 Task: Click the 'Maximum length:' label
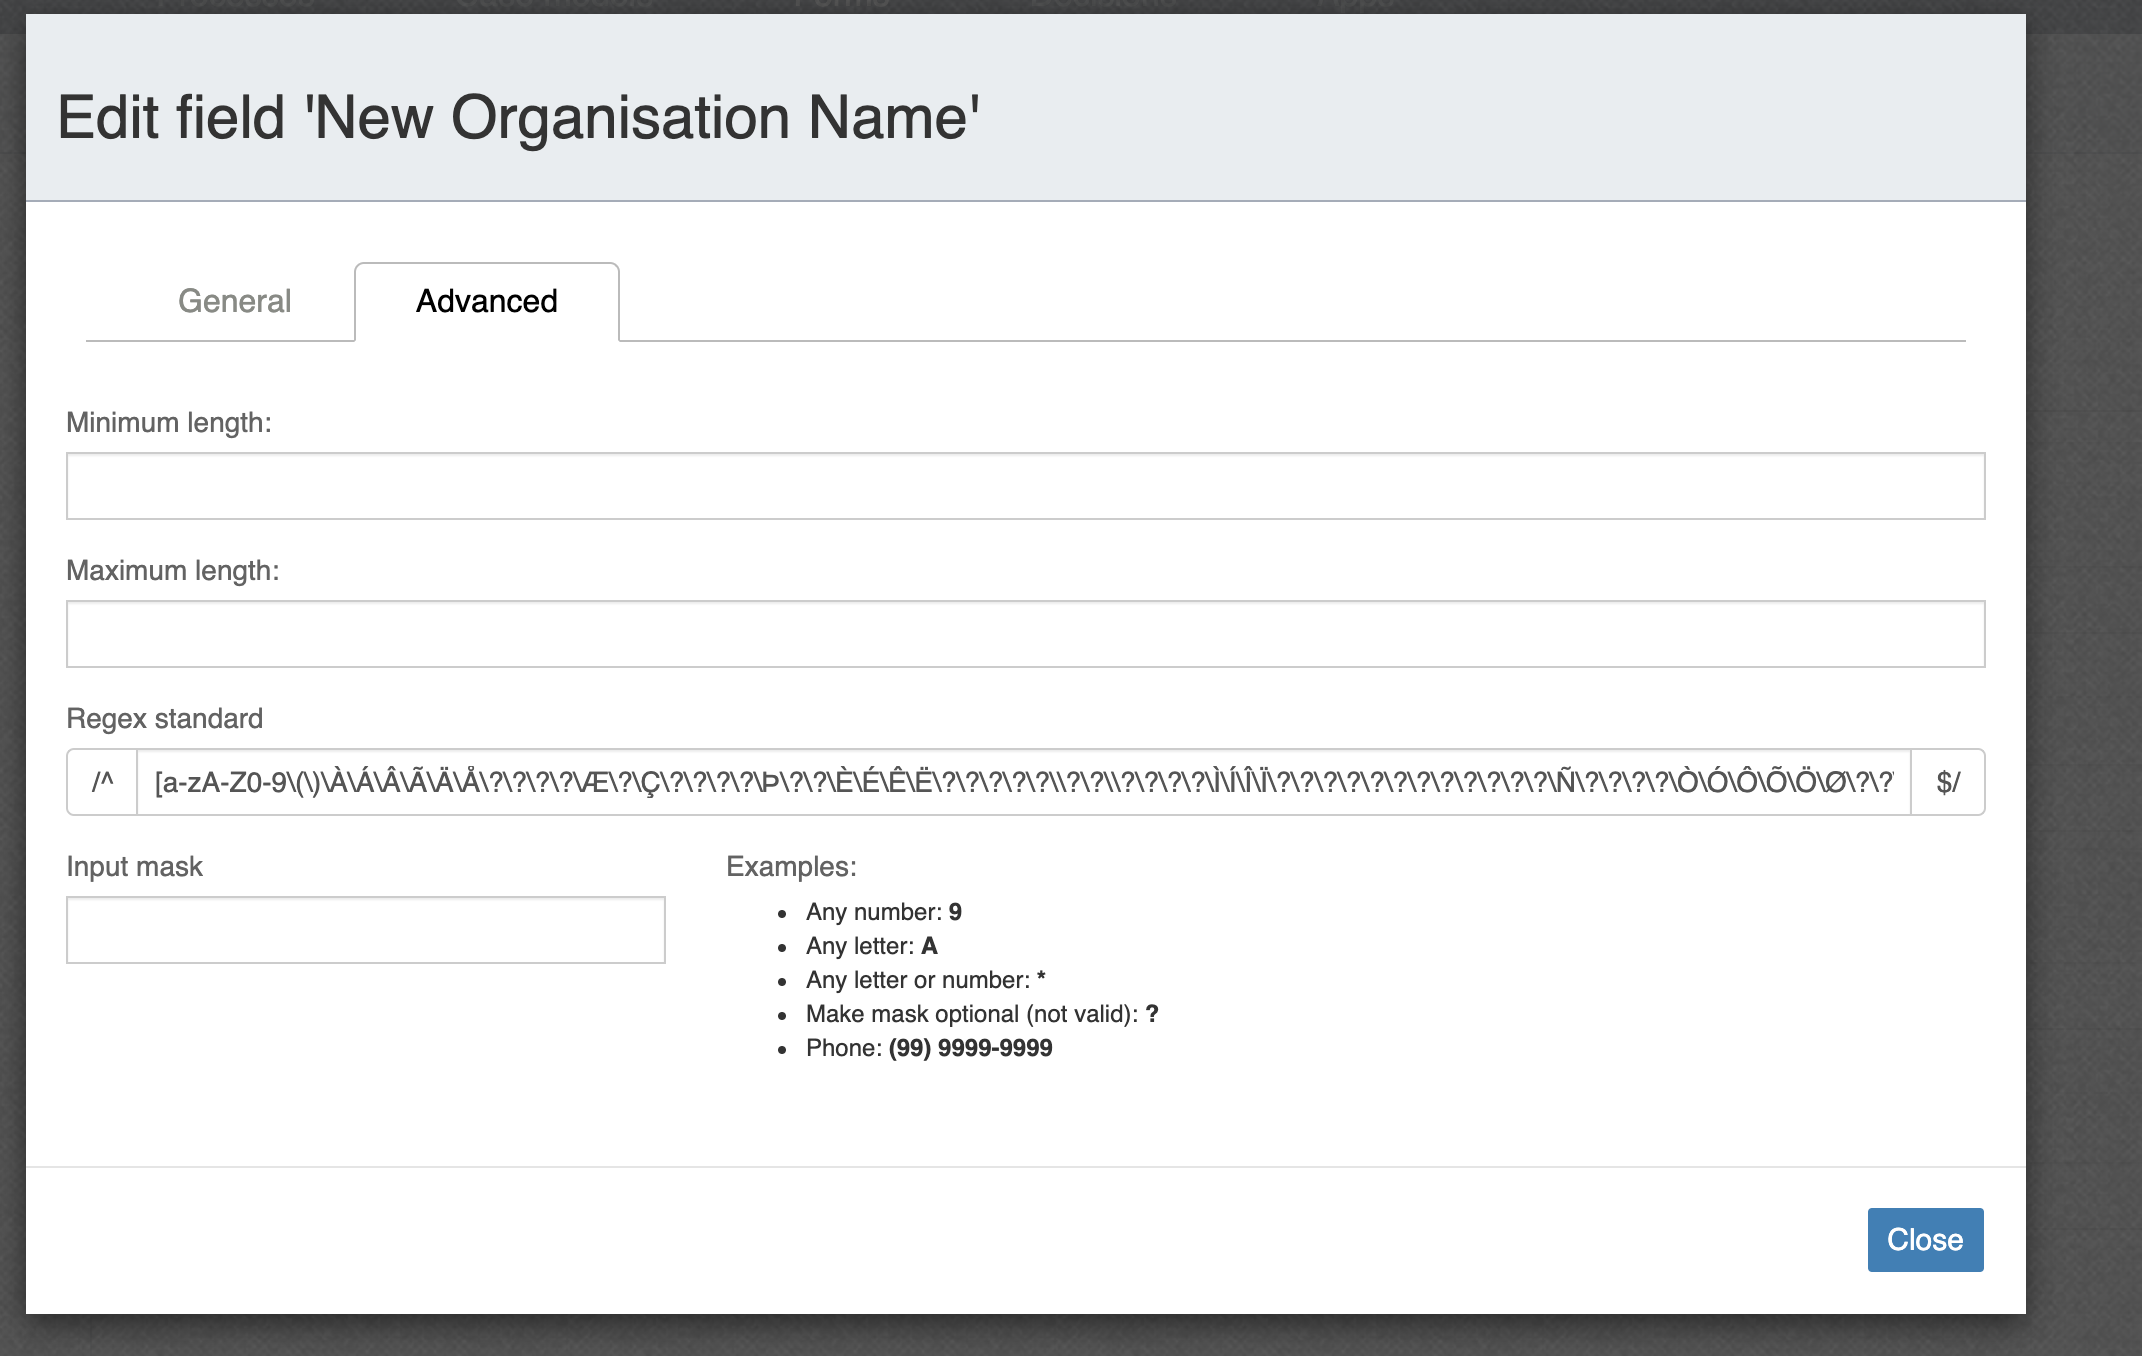pos(173,571)
